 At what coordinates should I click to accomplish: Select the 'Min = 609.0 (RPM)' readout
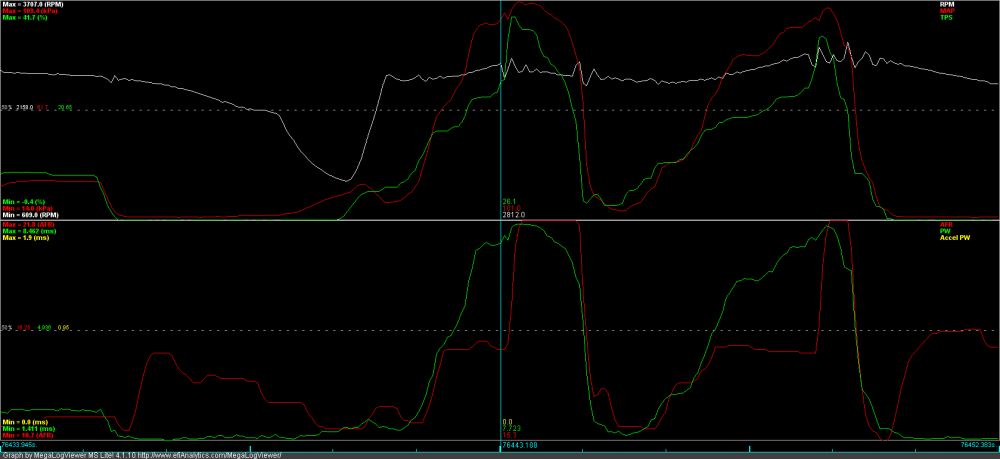(x=29, y=215)
